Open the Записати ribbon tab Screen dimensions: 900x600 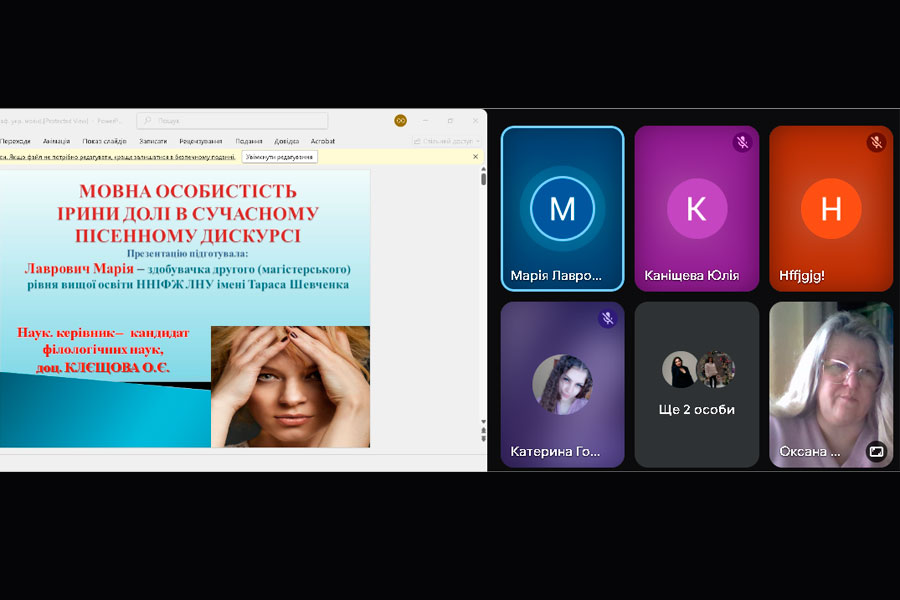[x=153, y=141]
